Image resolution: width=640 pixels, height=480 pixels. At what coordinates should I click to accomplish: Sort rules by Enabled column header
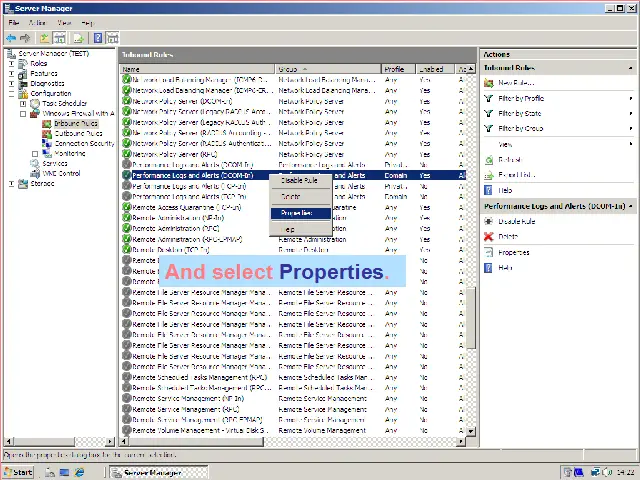coord(435,69)
